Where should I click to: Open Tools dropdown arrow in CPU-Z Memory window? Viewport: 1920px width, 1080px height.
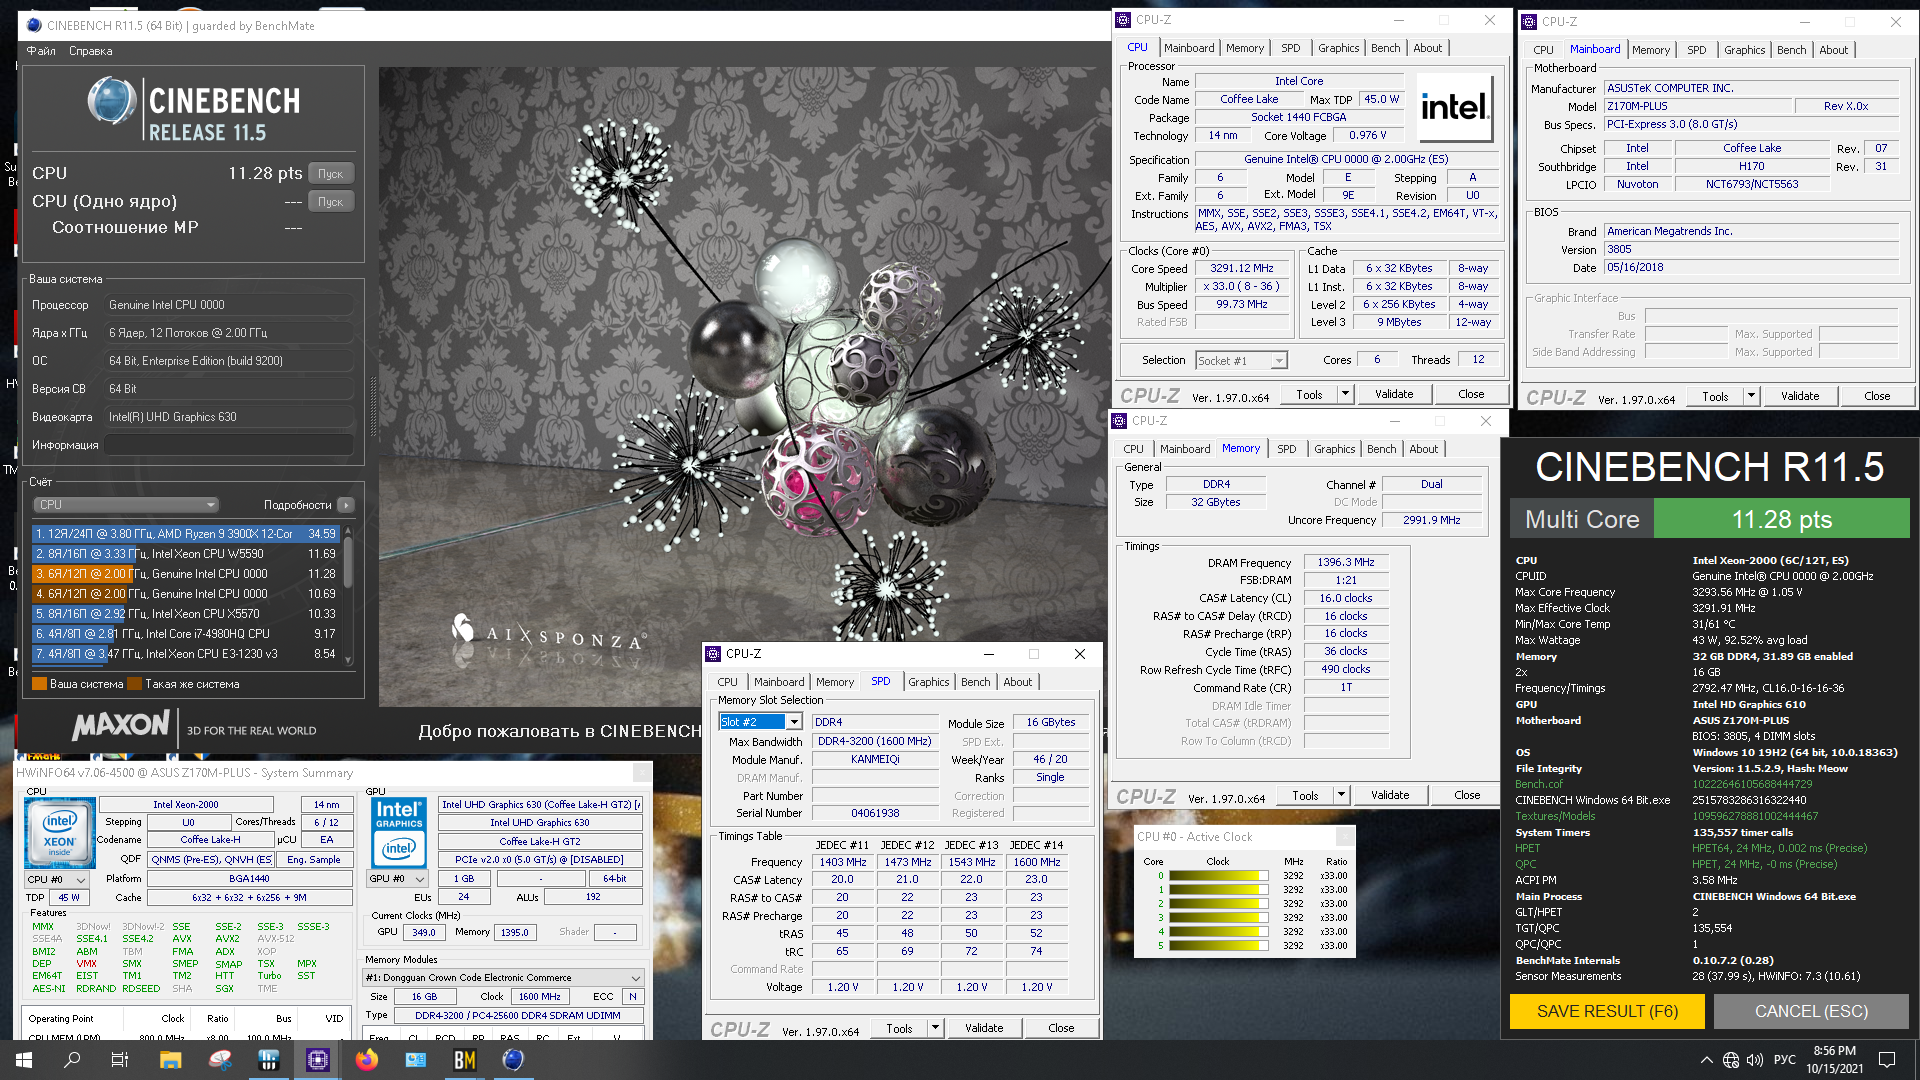coord(1341,795)
